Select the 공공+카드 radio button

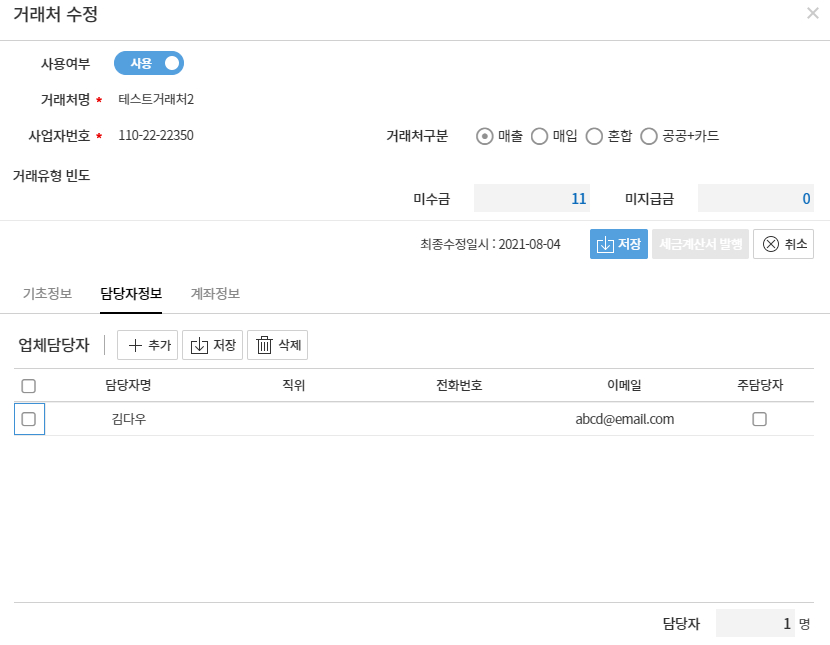[649, 136]
